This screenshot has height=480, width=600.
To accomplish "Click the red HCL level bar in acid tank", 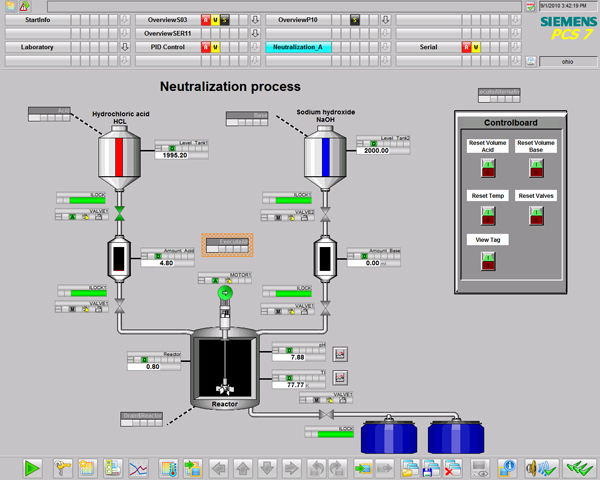I will tap(119, 159).
